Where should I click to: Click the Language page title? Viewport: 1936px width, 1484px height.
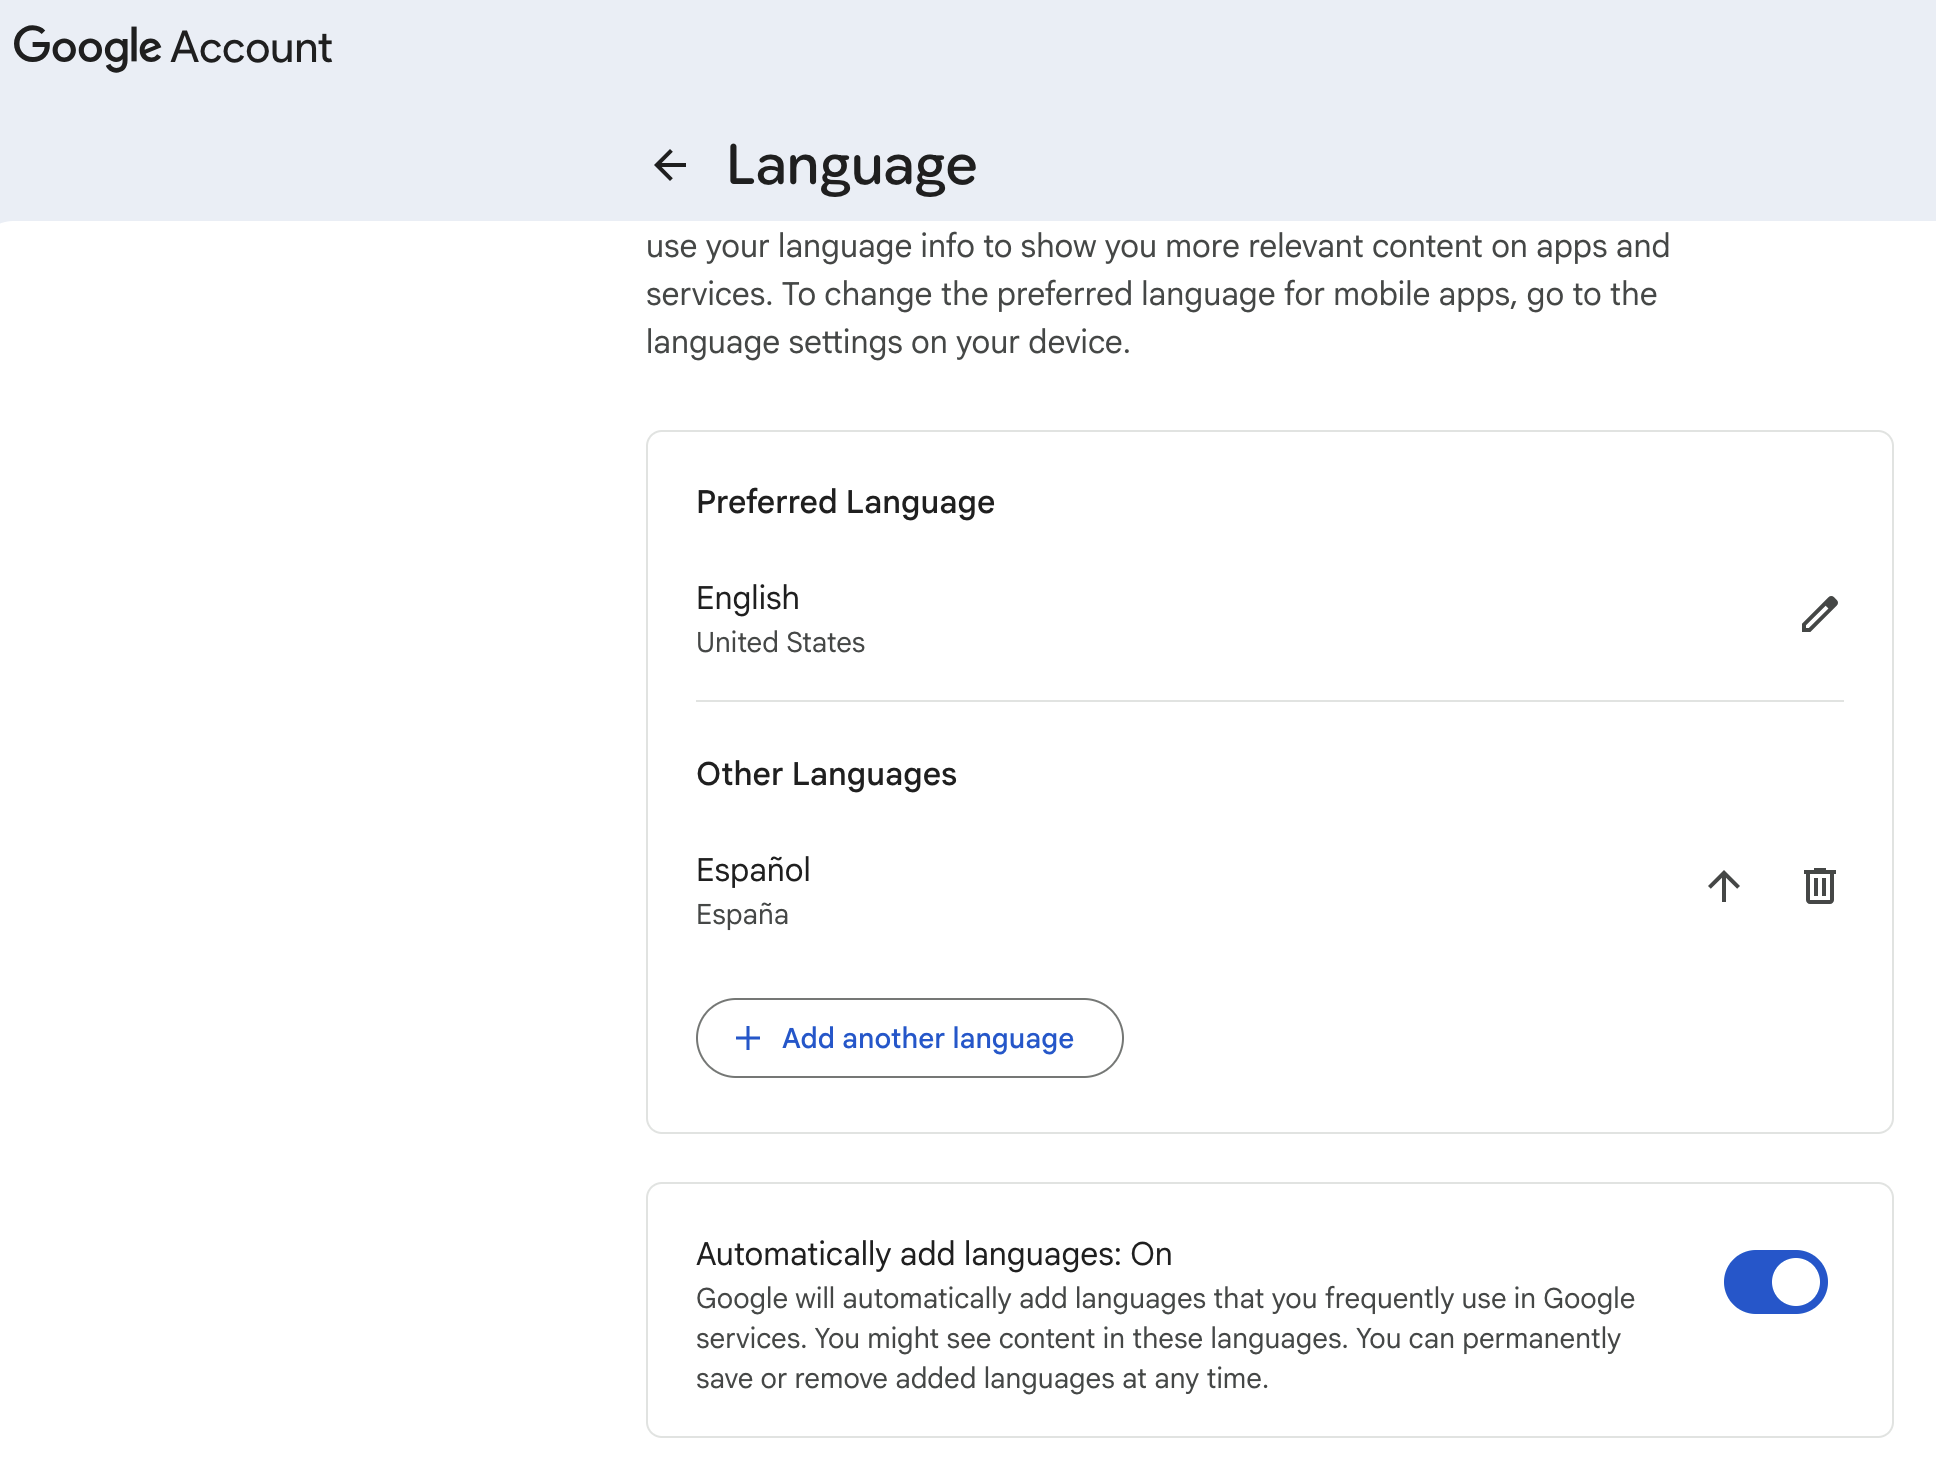851,165
